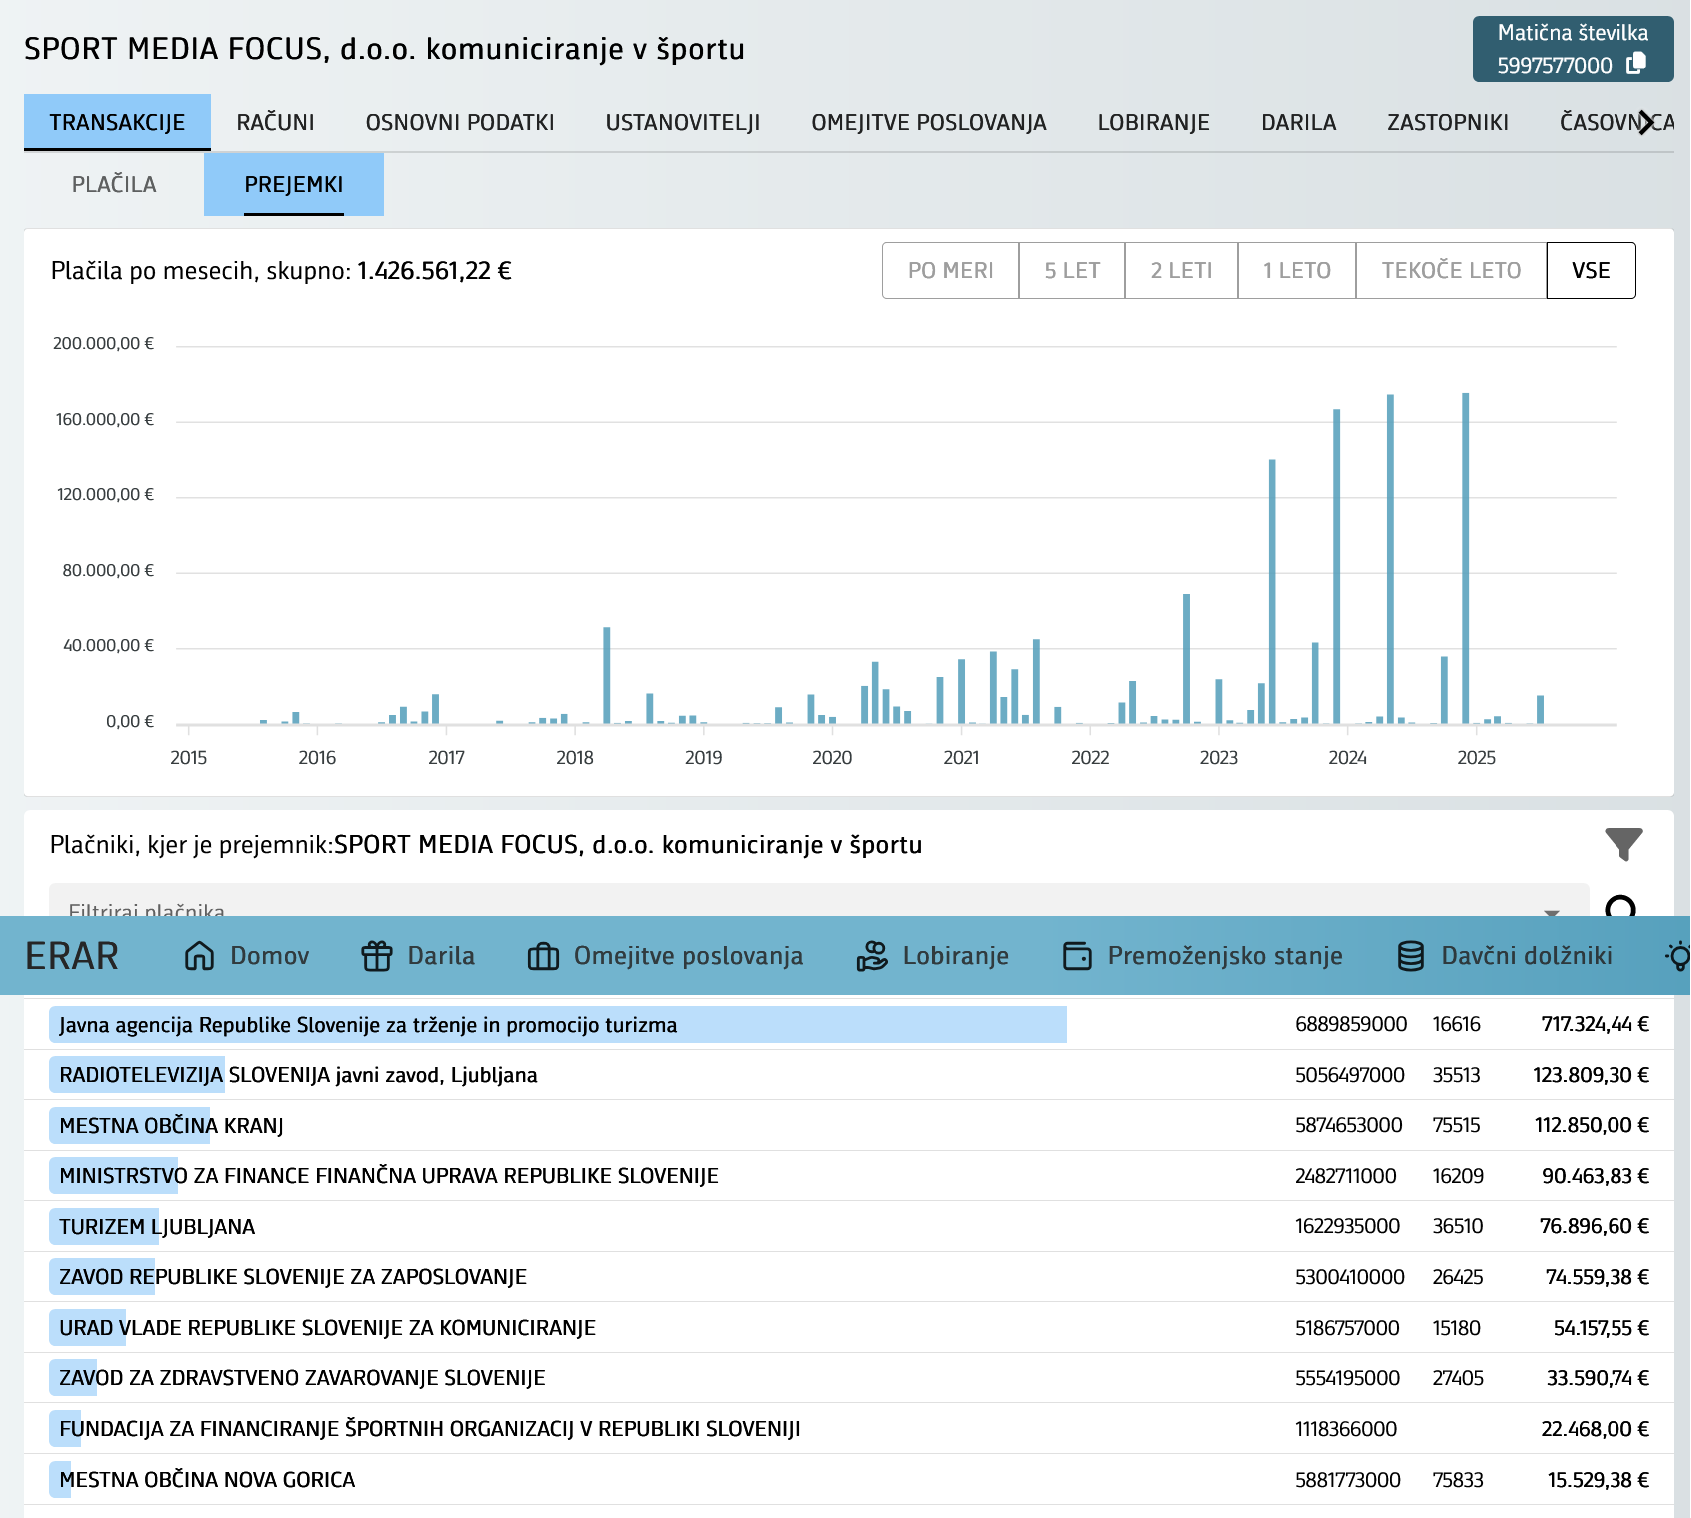Open ZAVOD ZA ZDRAVSTVENO ZAVAROVANJE row
This screenshot has height=1518, width=1691.
(x=849, y=1378)
